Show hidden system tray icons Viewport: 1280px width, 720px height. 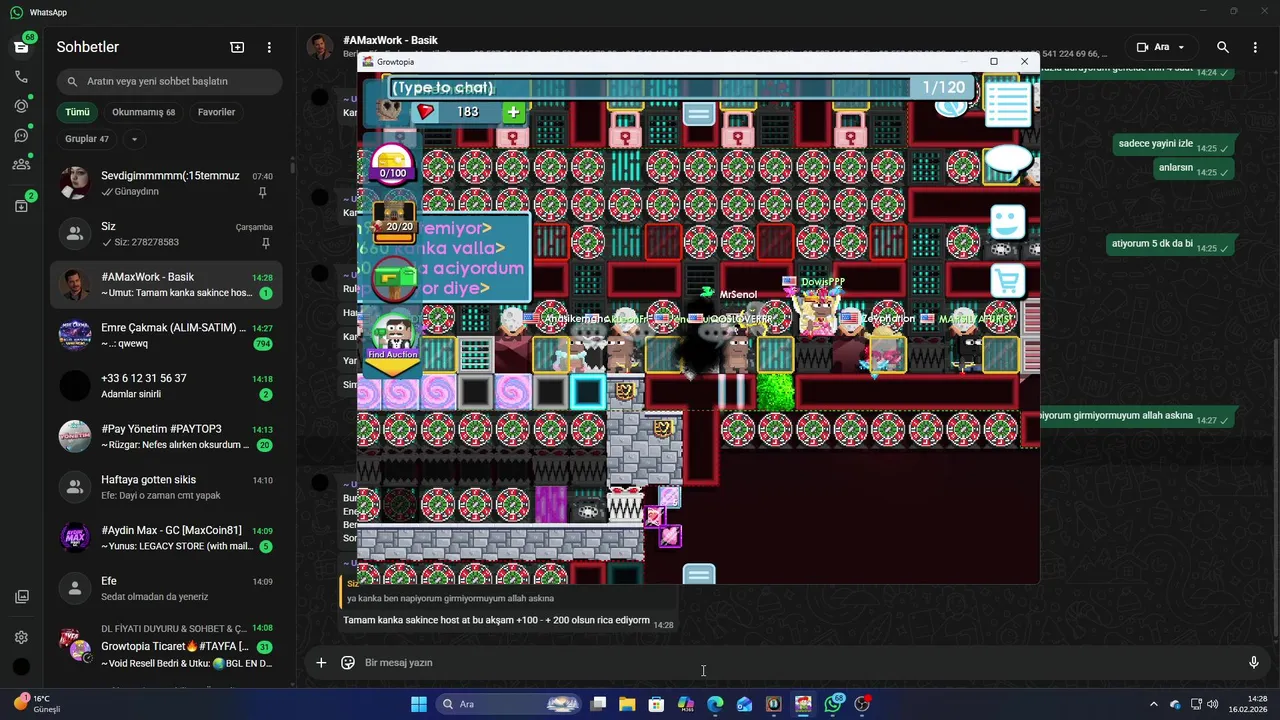(x=1153, y=704)
